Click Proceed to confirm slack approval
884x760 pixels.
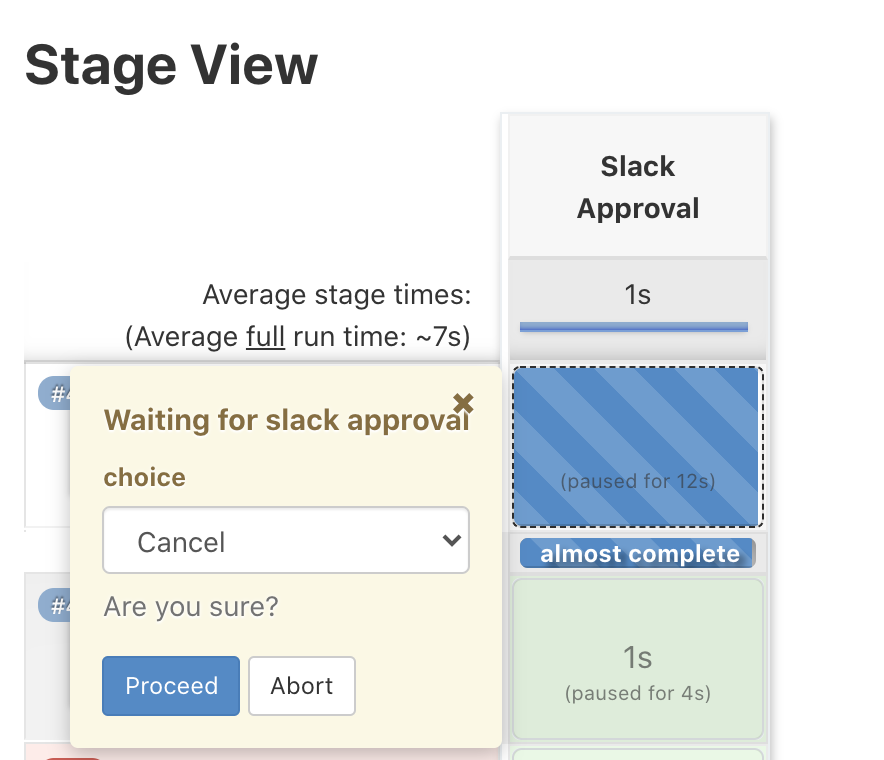tap(170, 686)
